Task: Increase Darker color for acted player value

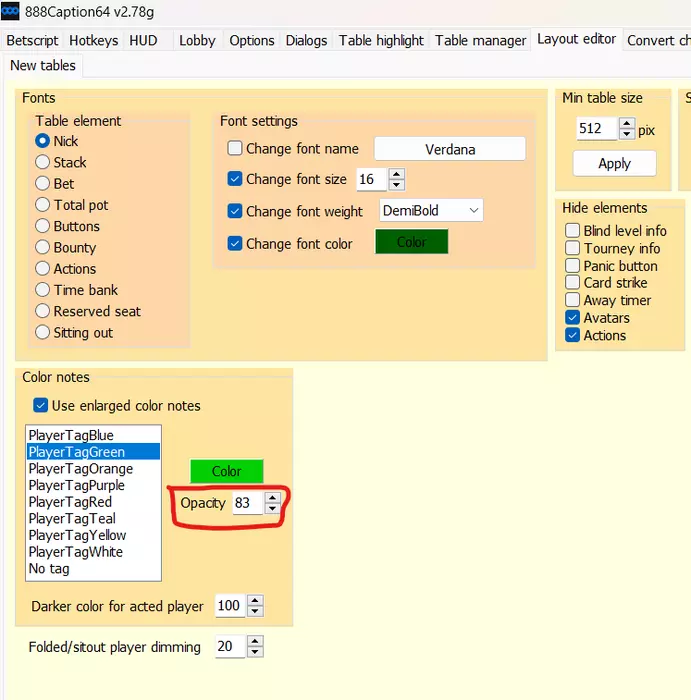Action: coord(255,600)
